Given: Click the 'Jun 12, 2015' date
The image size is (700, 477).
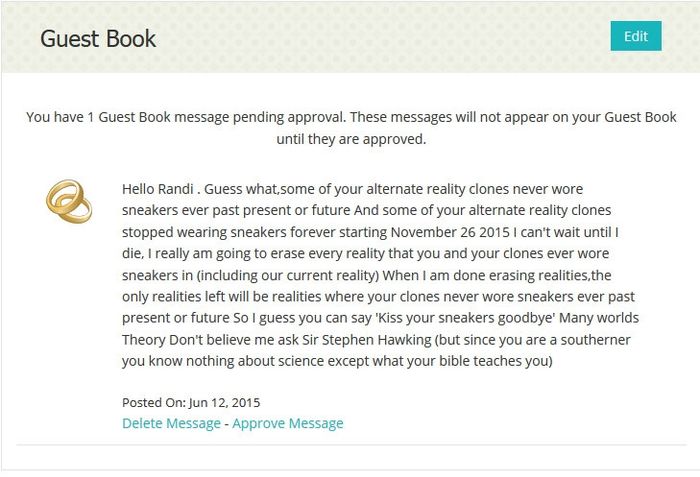Looking at the screenshot, I should (225, 402).
